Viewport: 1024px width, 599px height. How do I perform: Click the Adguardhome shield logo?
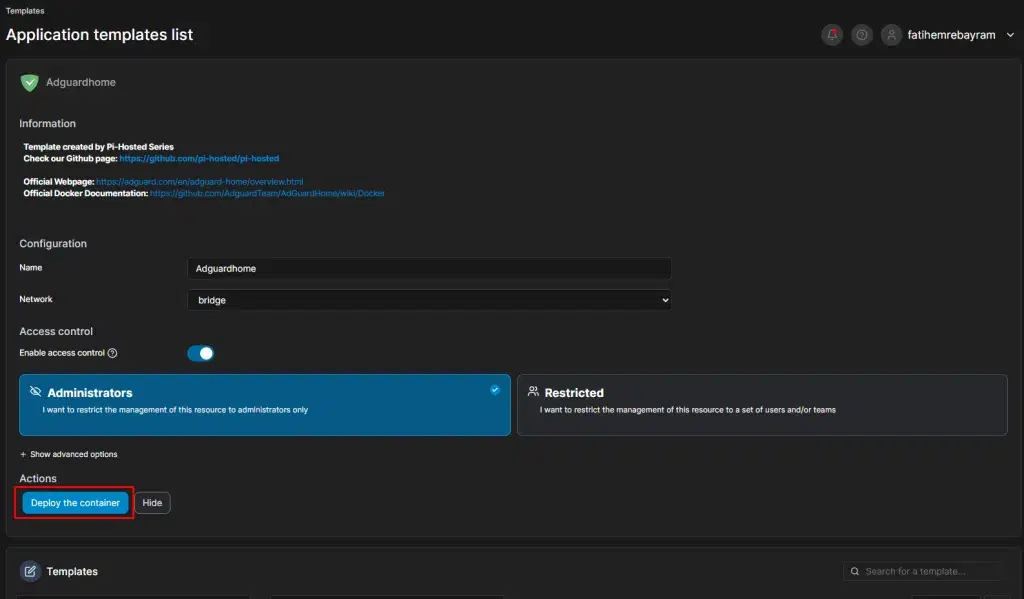(x=29, y=82)
